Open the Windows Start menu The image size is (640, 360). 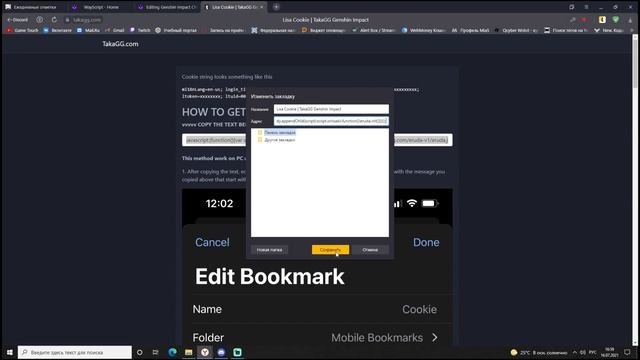pos(9,352)
